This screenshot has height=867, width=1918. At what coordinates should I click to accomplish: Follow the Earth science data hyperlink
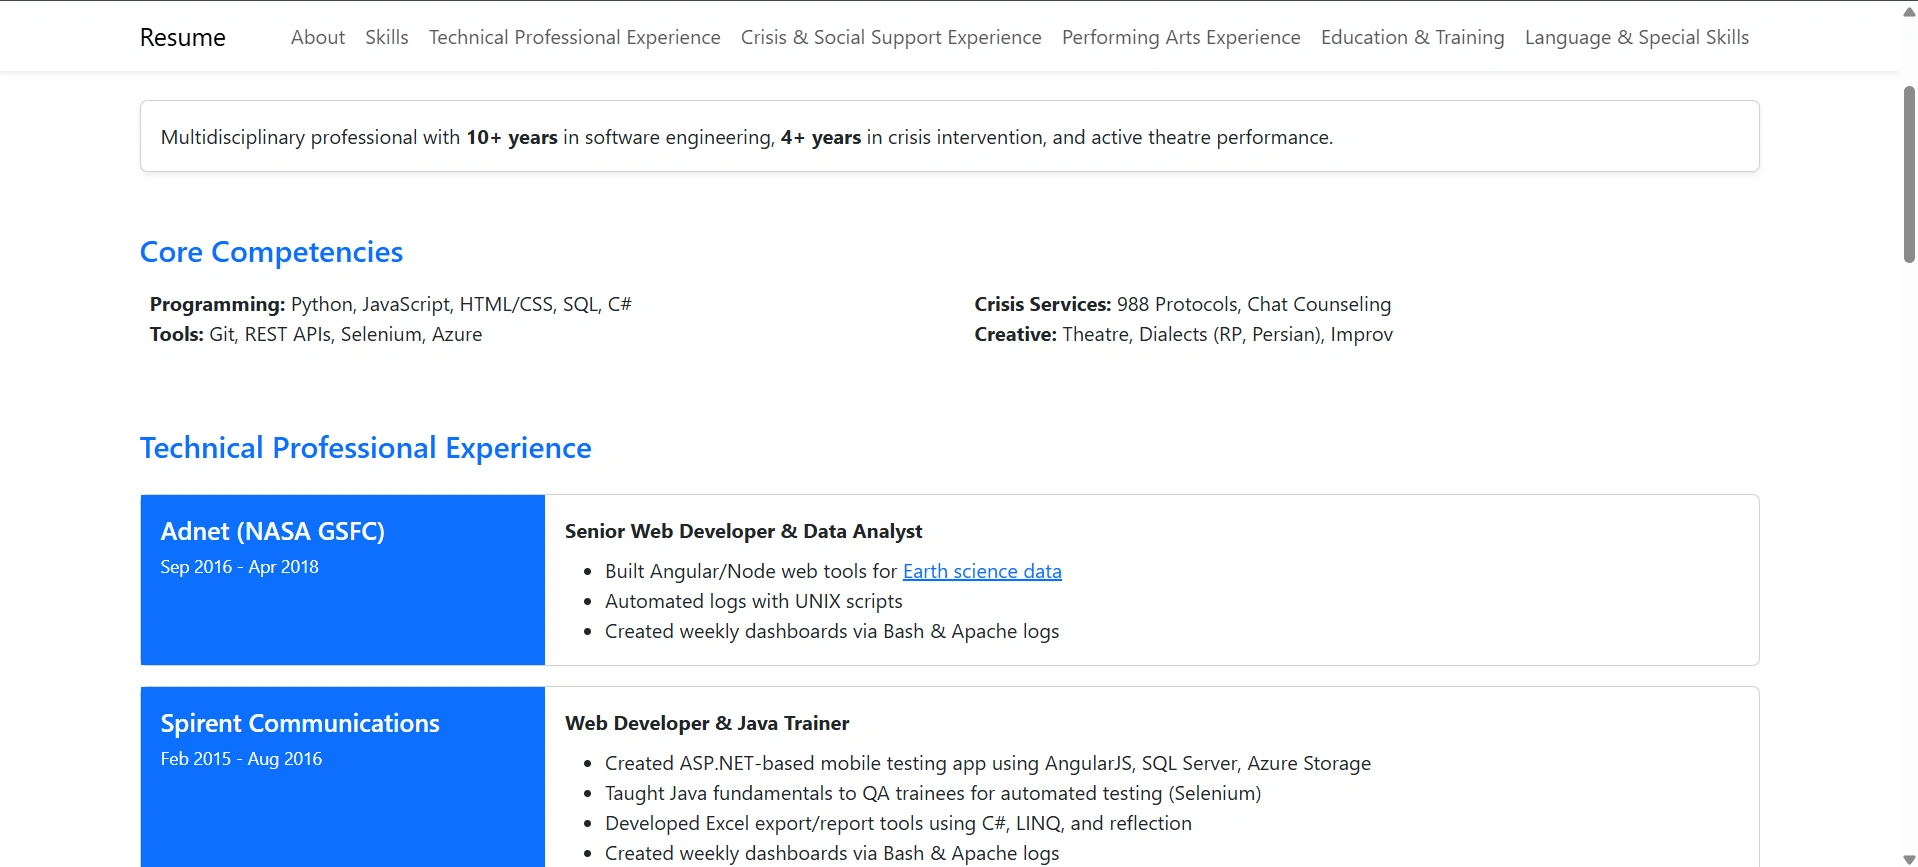click(981, 571)
